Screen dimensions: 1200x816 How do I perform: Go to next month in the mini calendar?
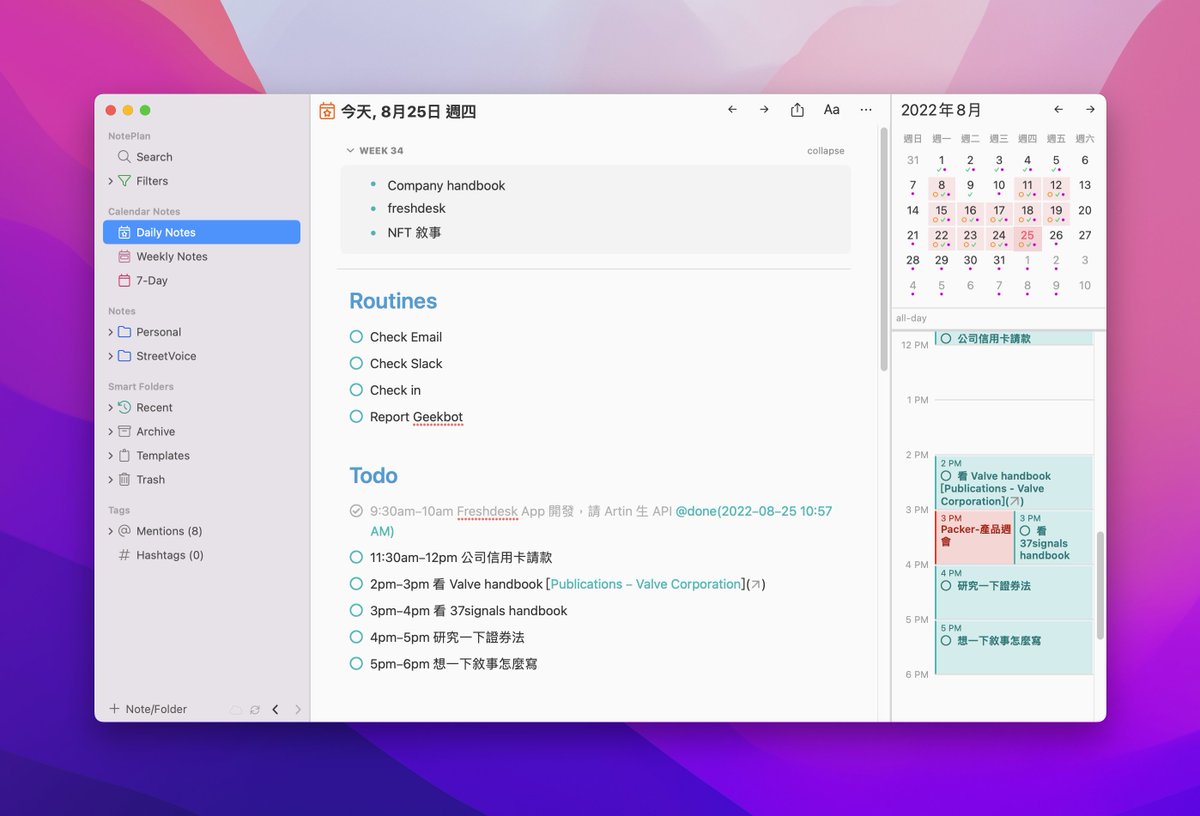[1090, 109]
